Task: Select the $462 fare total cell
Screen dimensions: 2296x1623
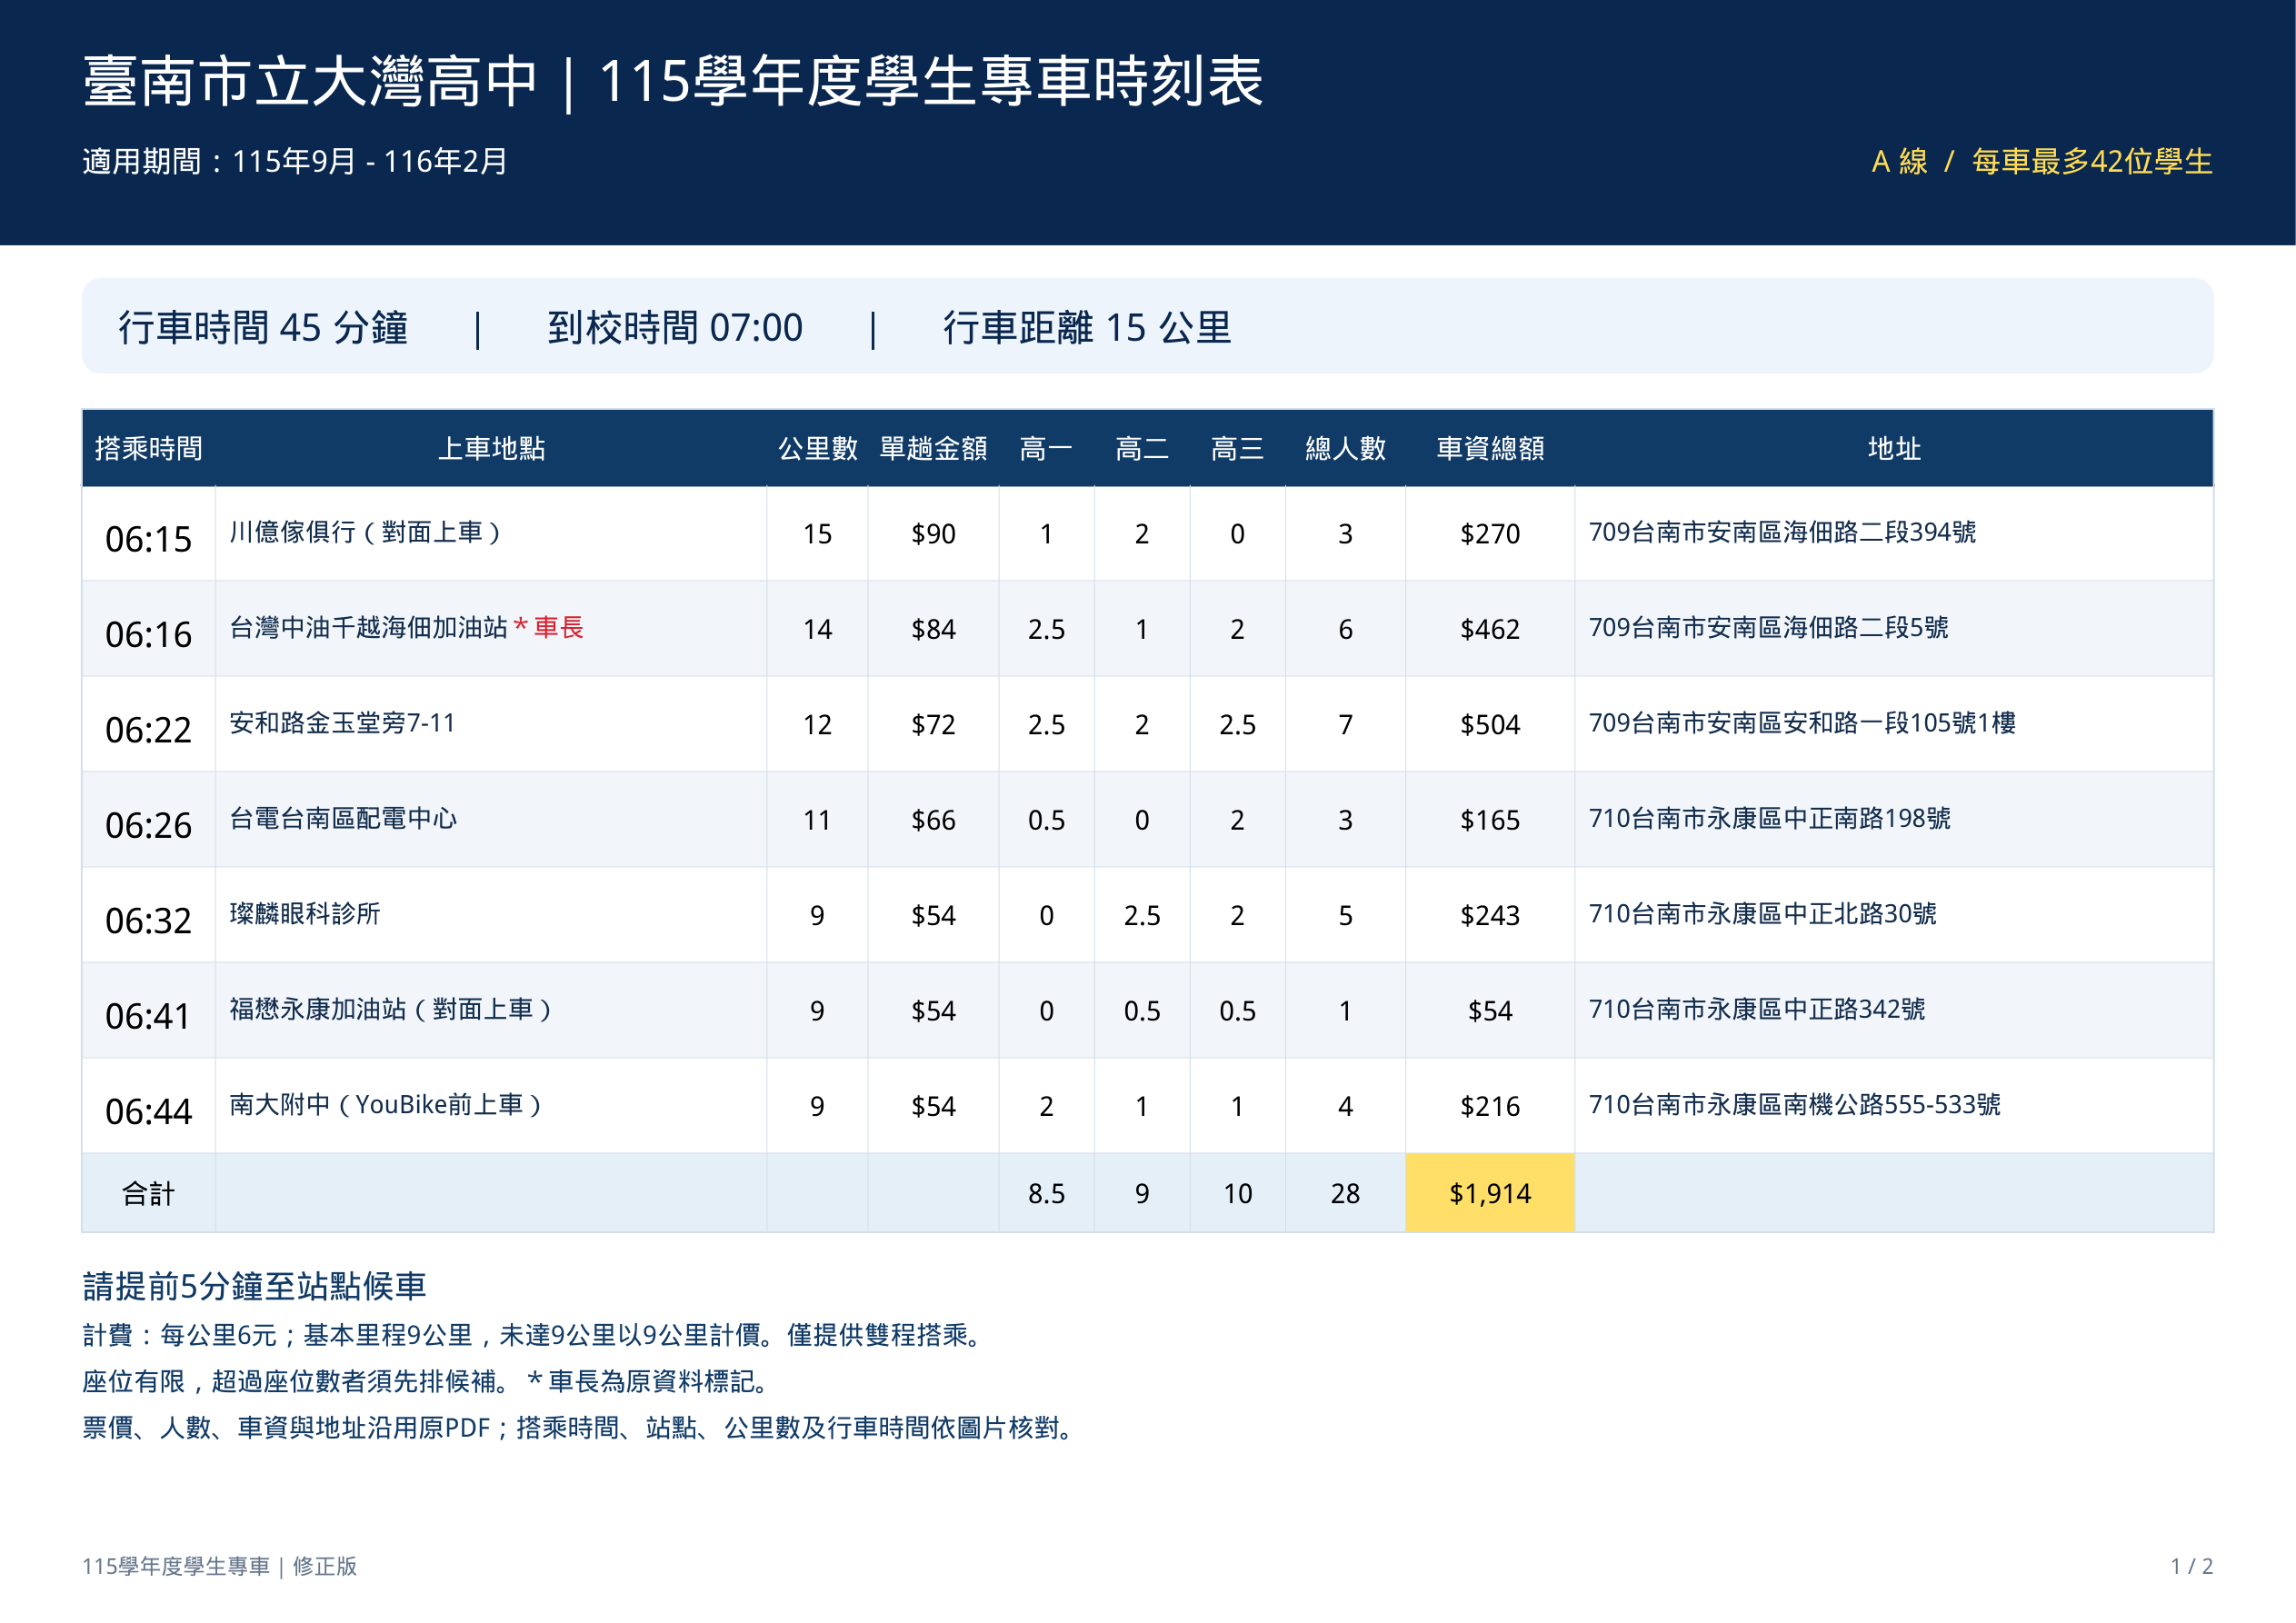Action: pyautogui.click(x=1490, y=629)
